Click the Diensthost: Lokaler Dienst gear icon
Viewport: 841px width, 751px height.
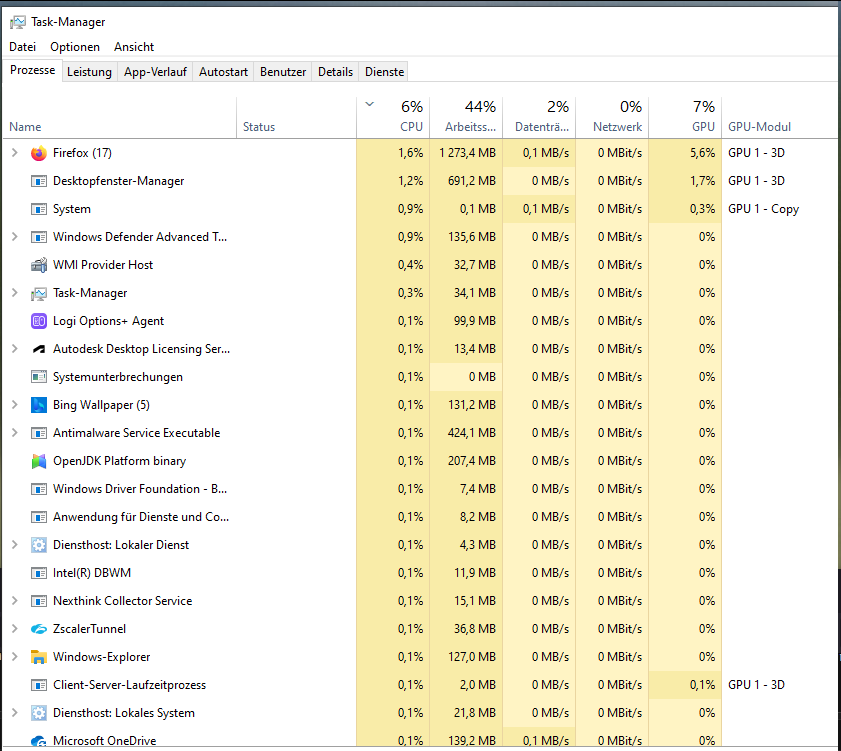click(39, 545)
